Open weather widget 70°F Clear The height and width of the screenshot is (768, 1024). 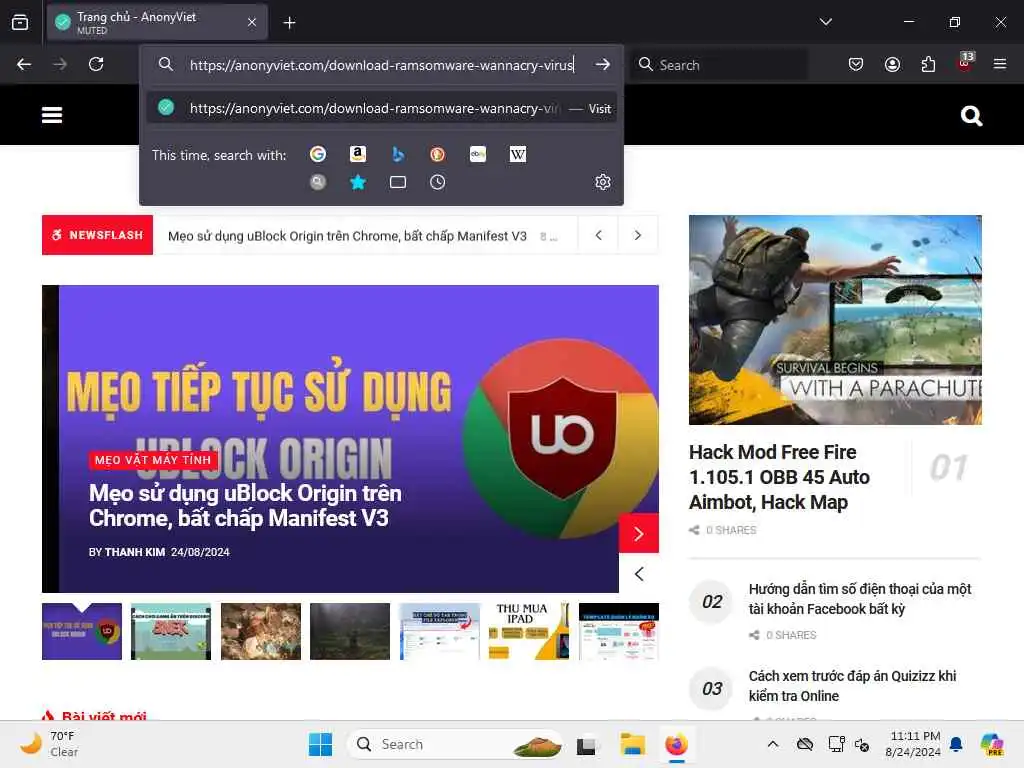49,744
